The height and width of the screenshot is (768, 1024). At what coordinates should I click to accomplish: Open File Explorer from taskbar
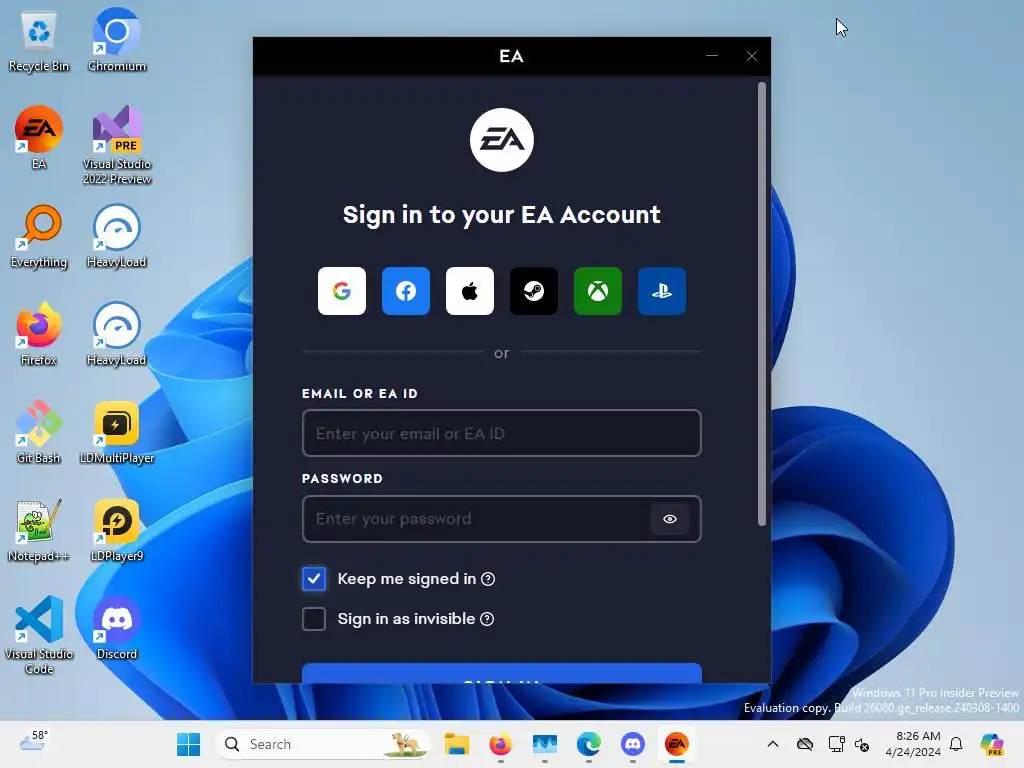pyautogui.click(x=456, y=744)
